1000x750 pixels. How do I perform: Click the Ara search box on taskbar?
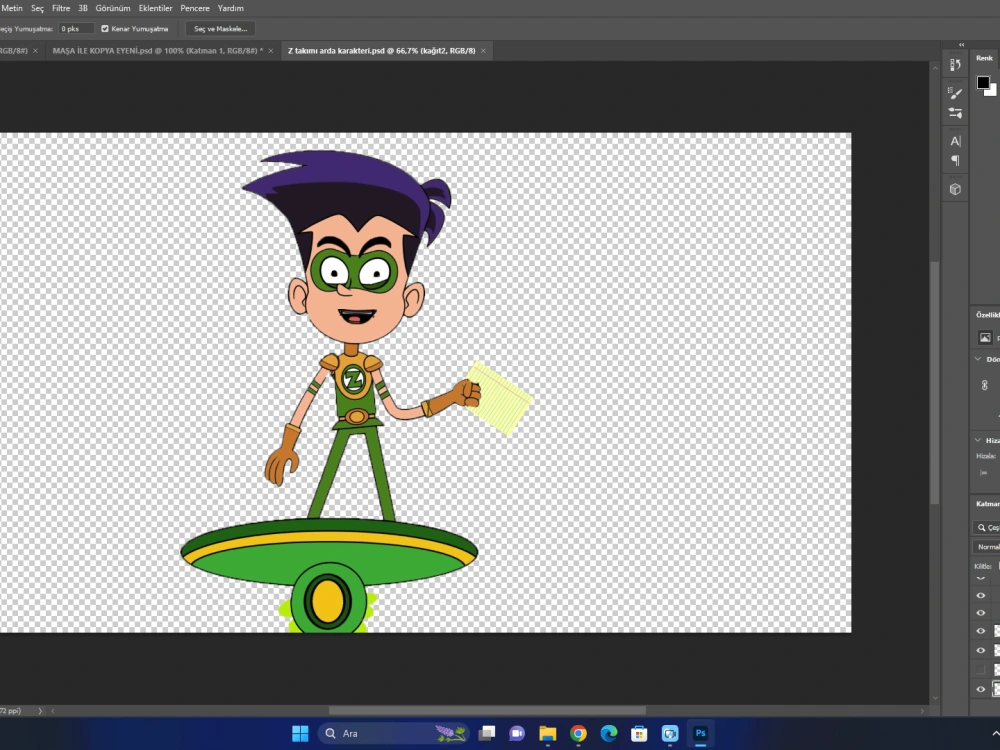pos(393,733)
